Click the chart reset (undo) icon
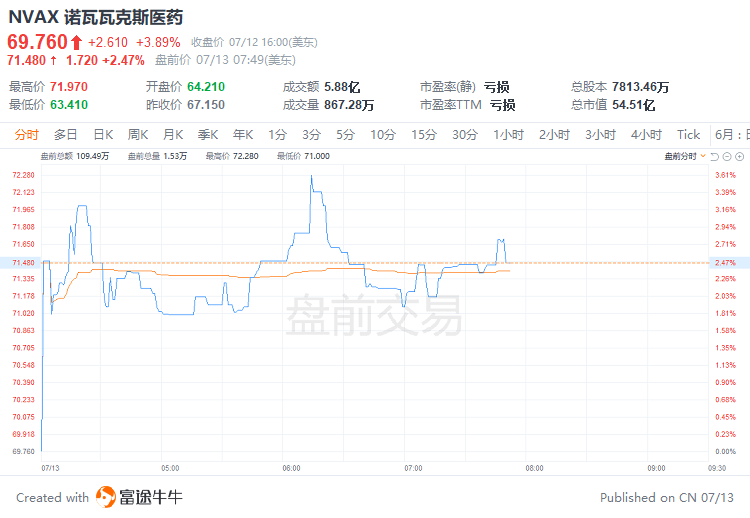The width and height of the screenshot is (750, 518). click(x=715, y=156)
